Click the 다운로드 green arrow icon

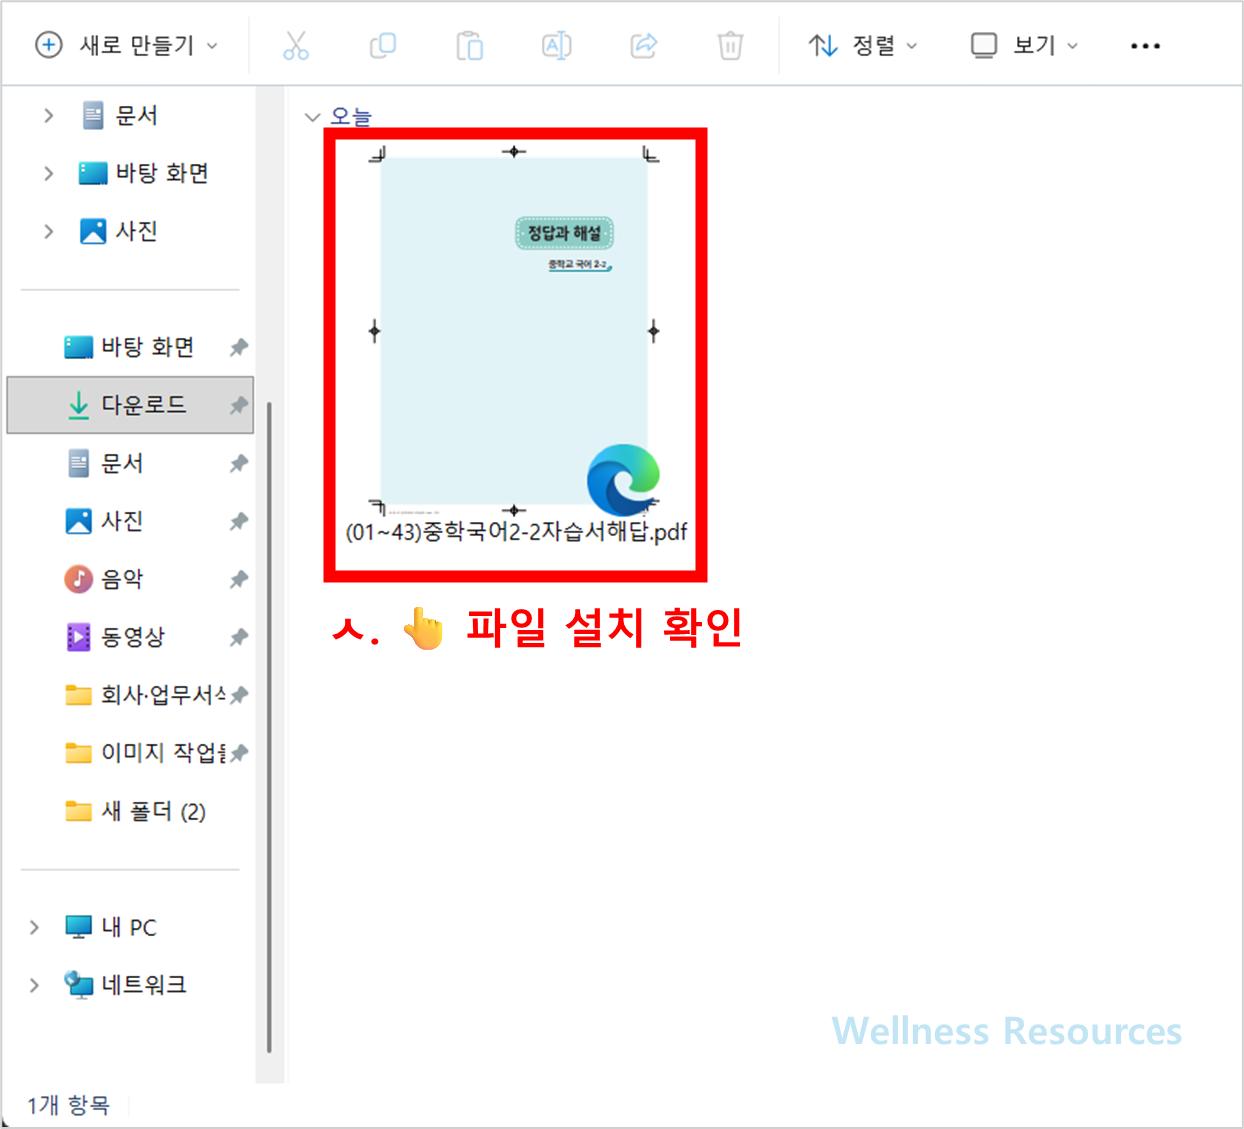pos(78,405)
